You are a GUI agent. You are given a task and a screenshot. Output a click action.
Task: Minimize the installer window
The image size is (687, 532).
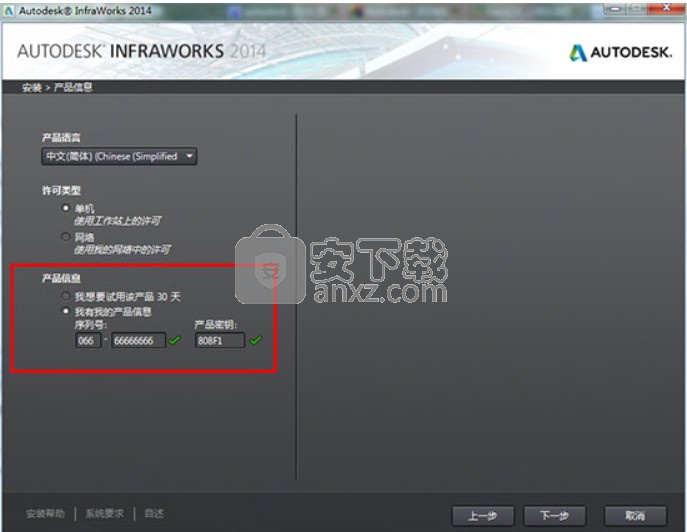tap(615, 8)
